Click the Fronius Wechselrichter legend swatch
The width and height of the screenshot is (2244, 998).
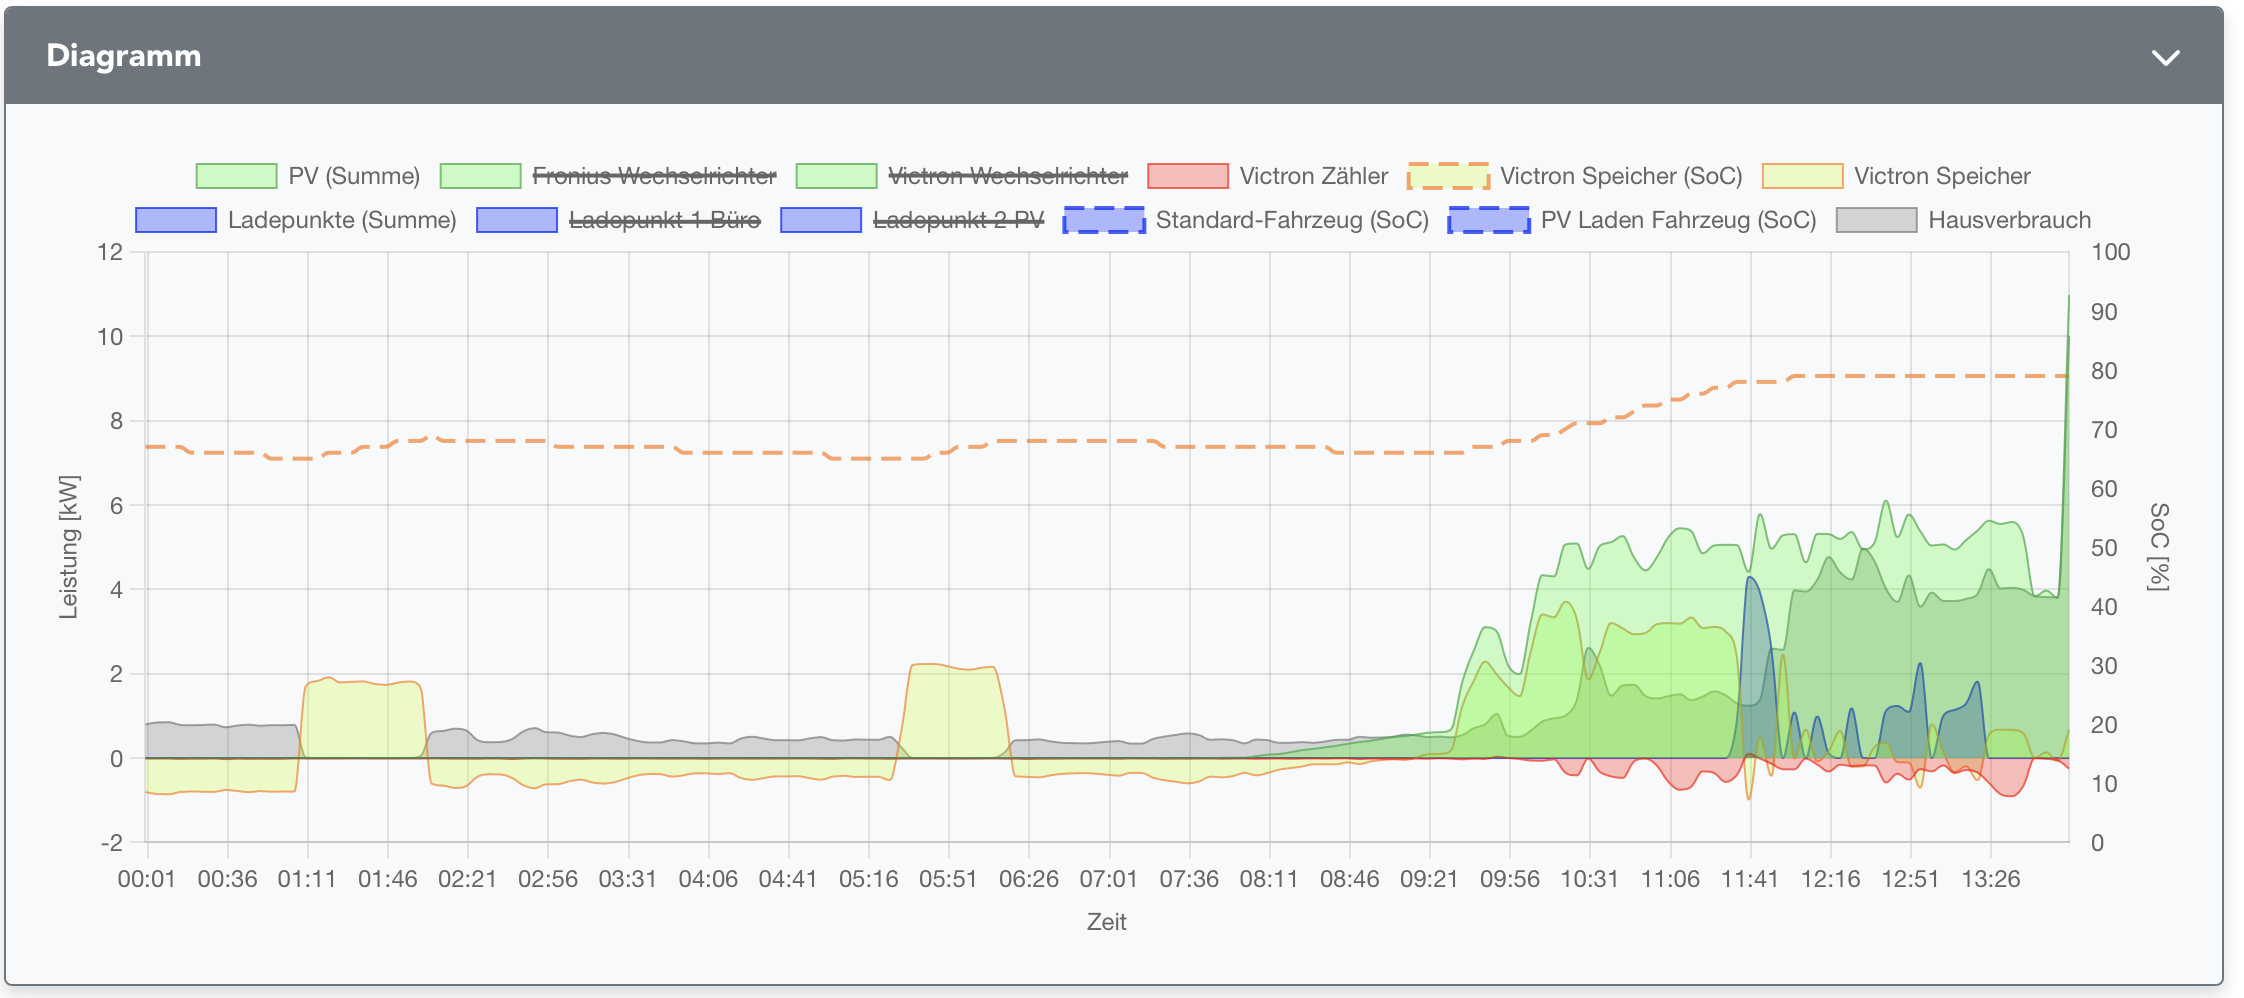481,176
